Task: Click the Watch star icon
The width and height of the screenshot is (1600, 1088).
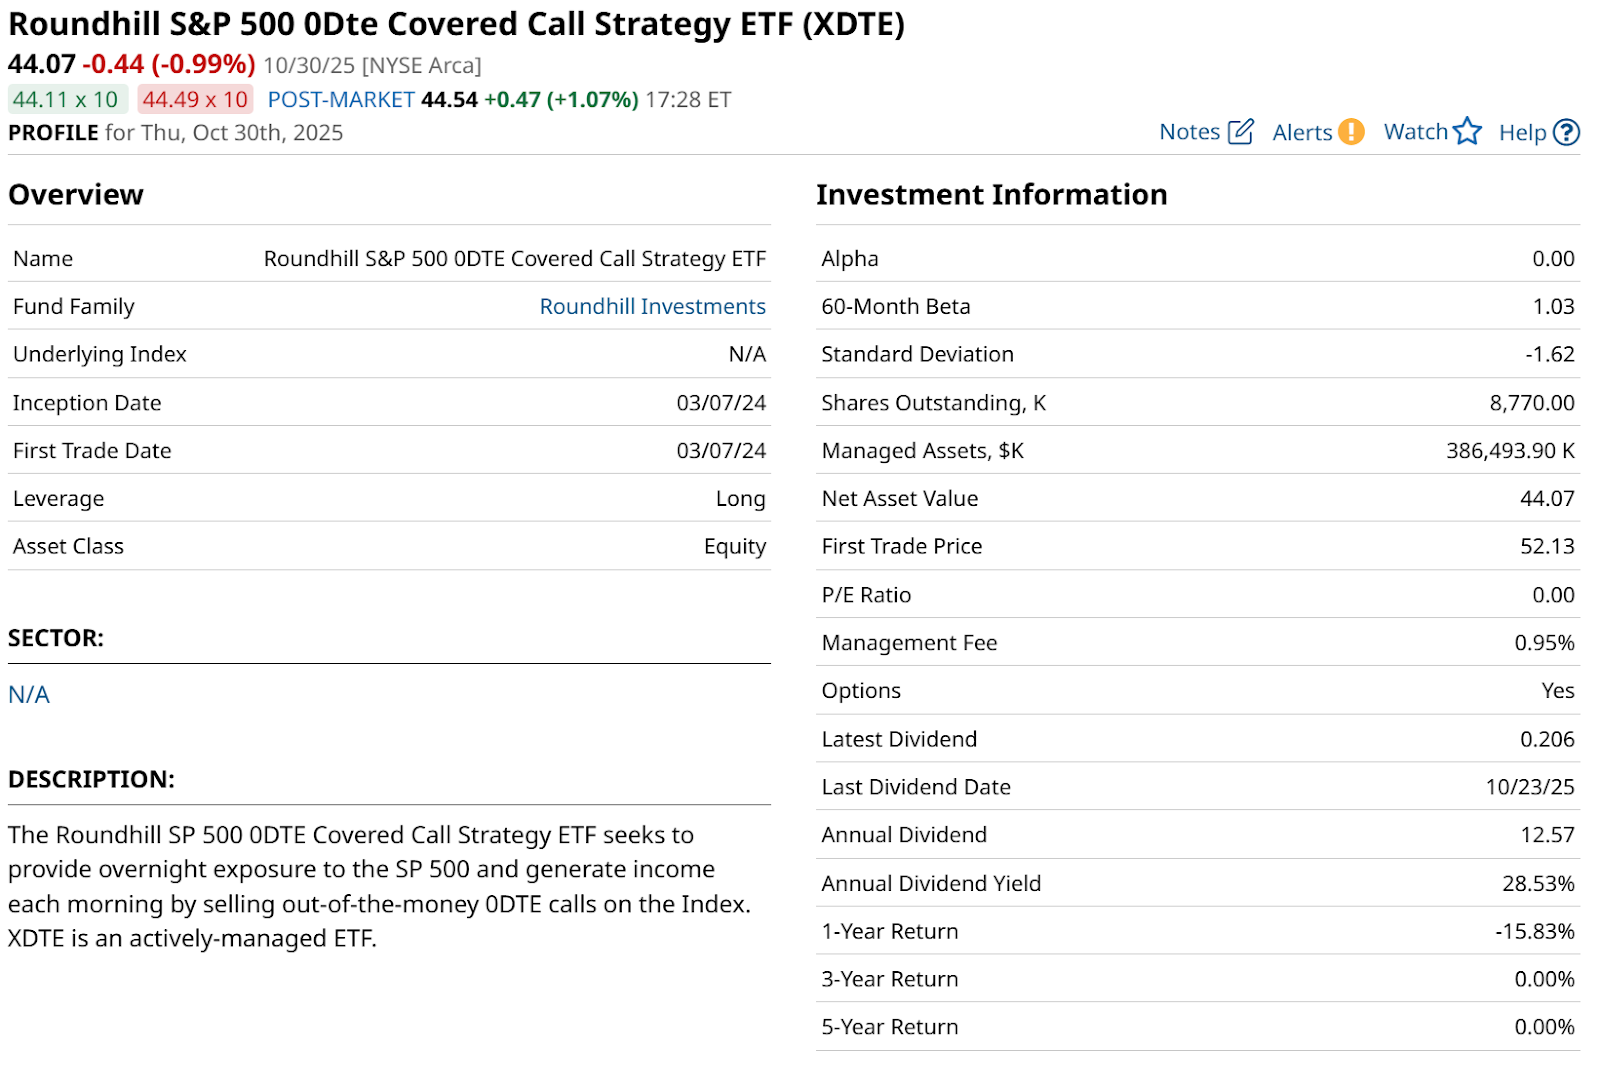Action: (1467, 131)
